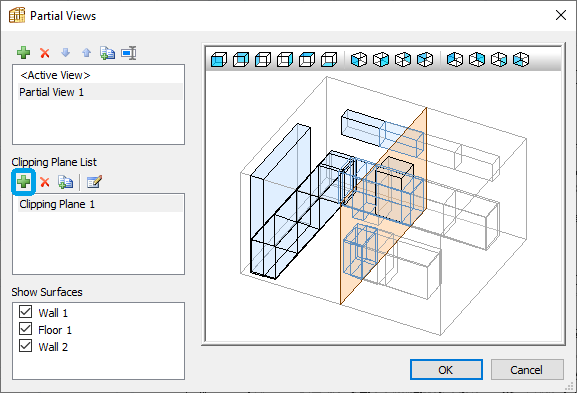Confirm with the OK button
This screenshot has width=577, height=393.
coord(446,369)
